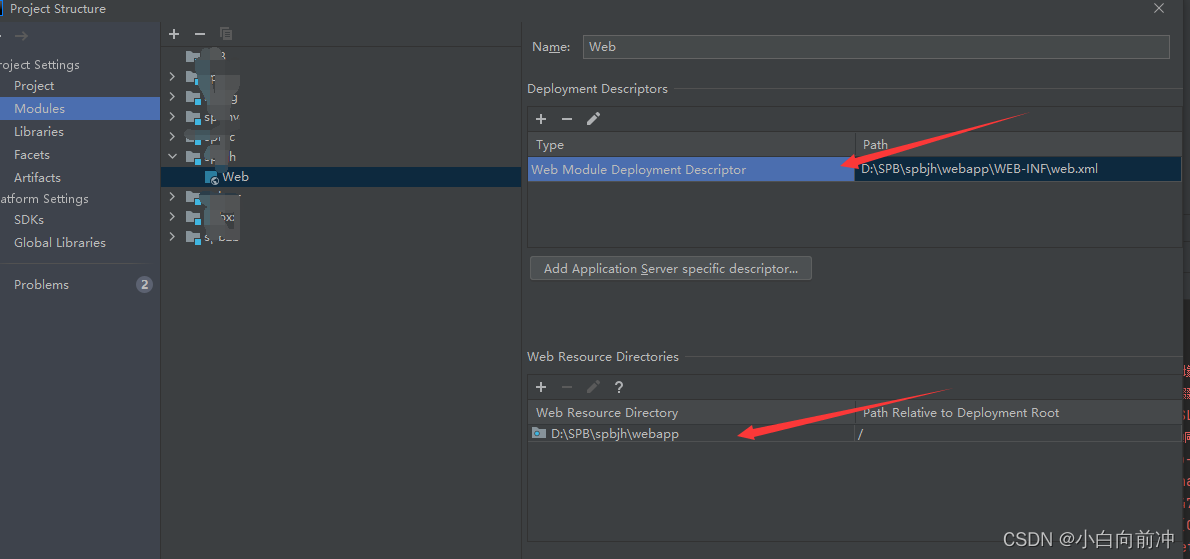Image resolution: width=1190 pixels, height=559 pixels.
Task: Remove selected module using minus icon
Action: point(200,34)
